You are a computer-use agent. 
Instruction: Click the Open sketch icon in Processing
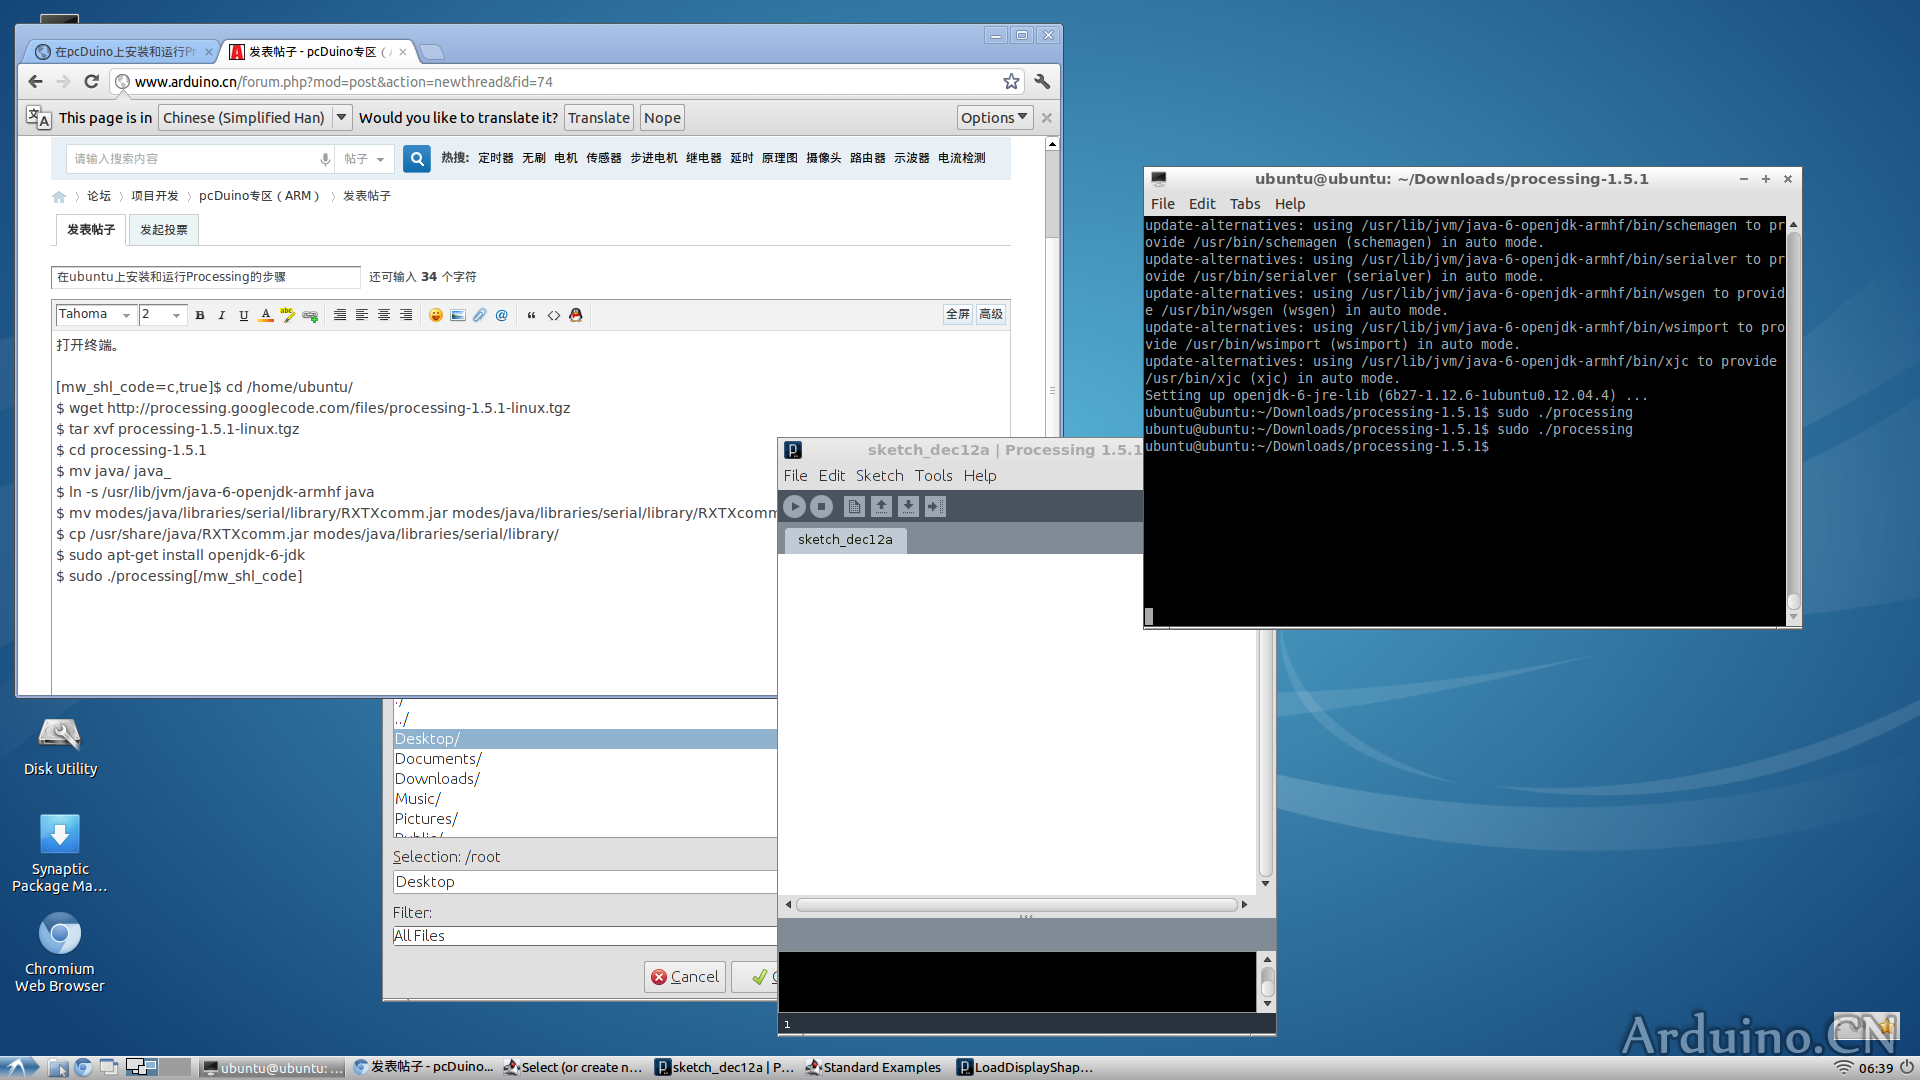[x=881, y=507]
